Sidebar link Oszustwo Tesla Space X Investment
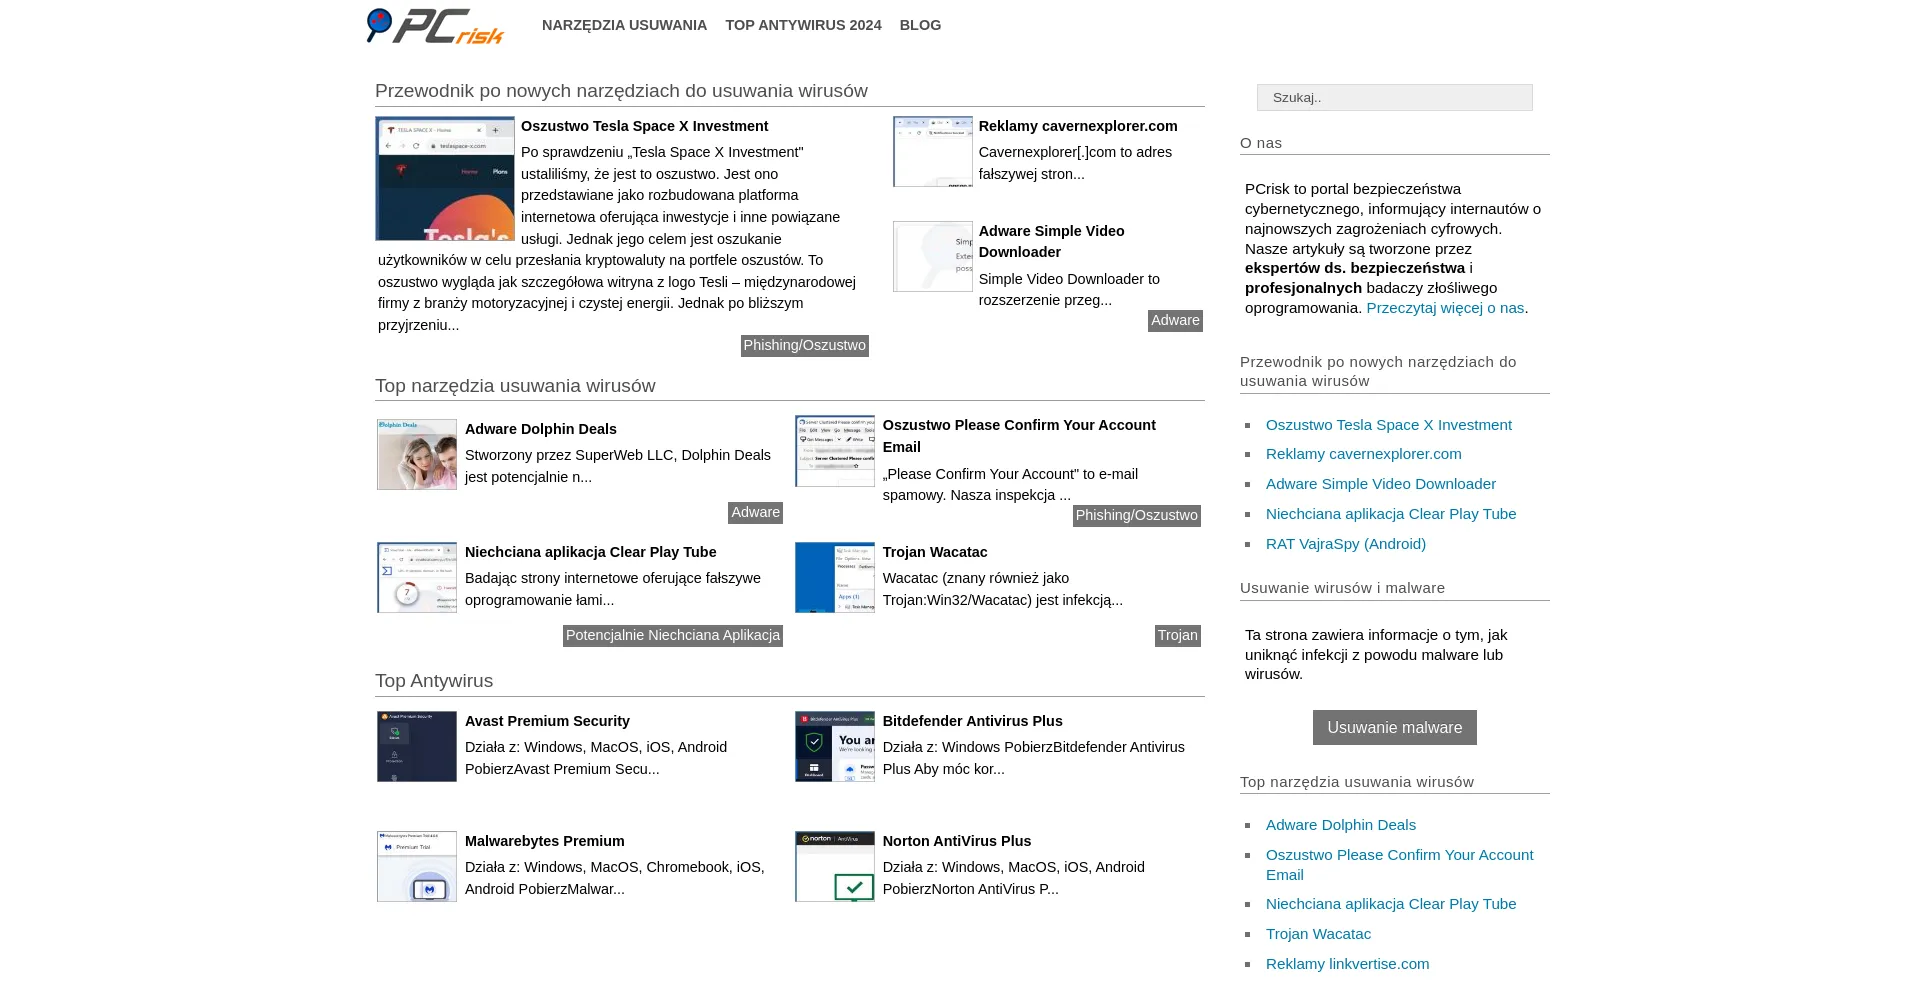Screen dimensions: 1920x1003 pos(1388,425)
